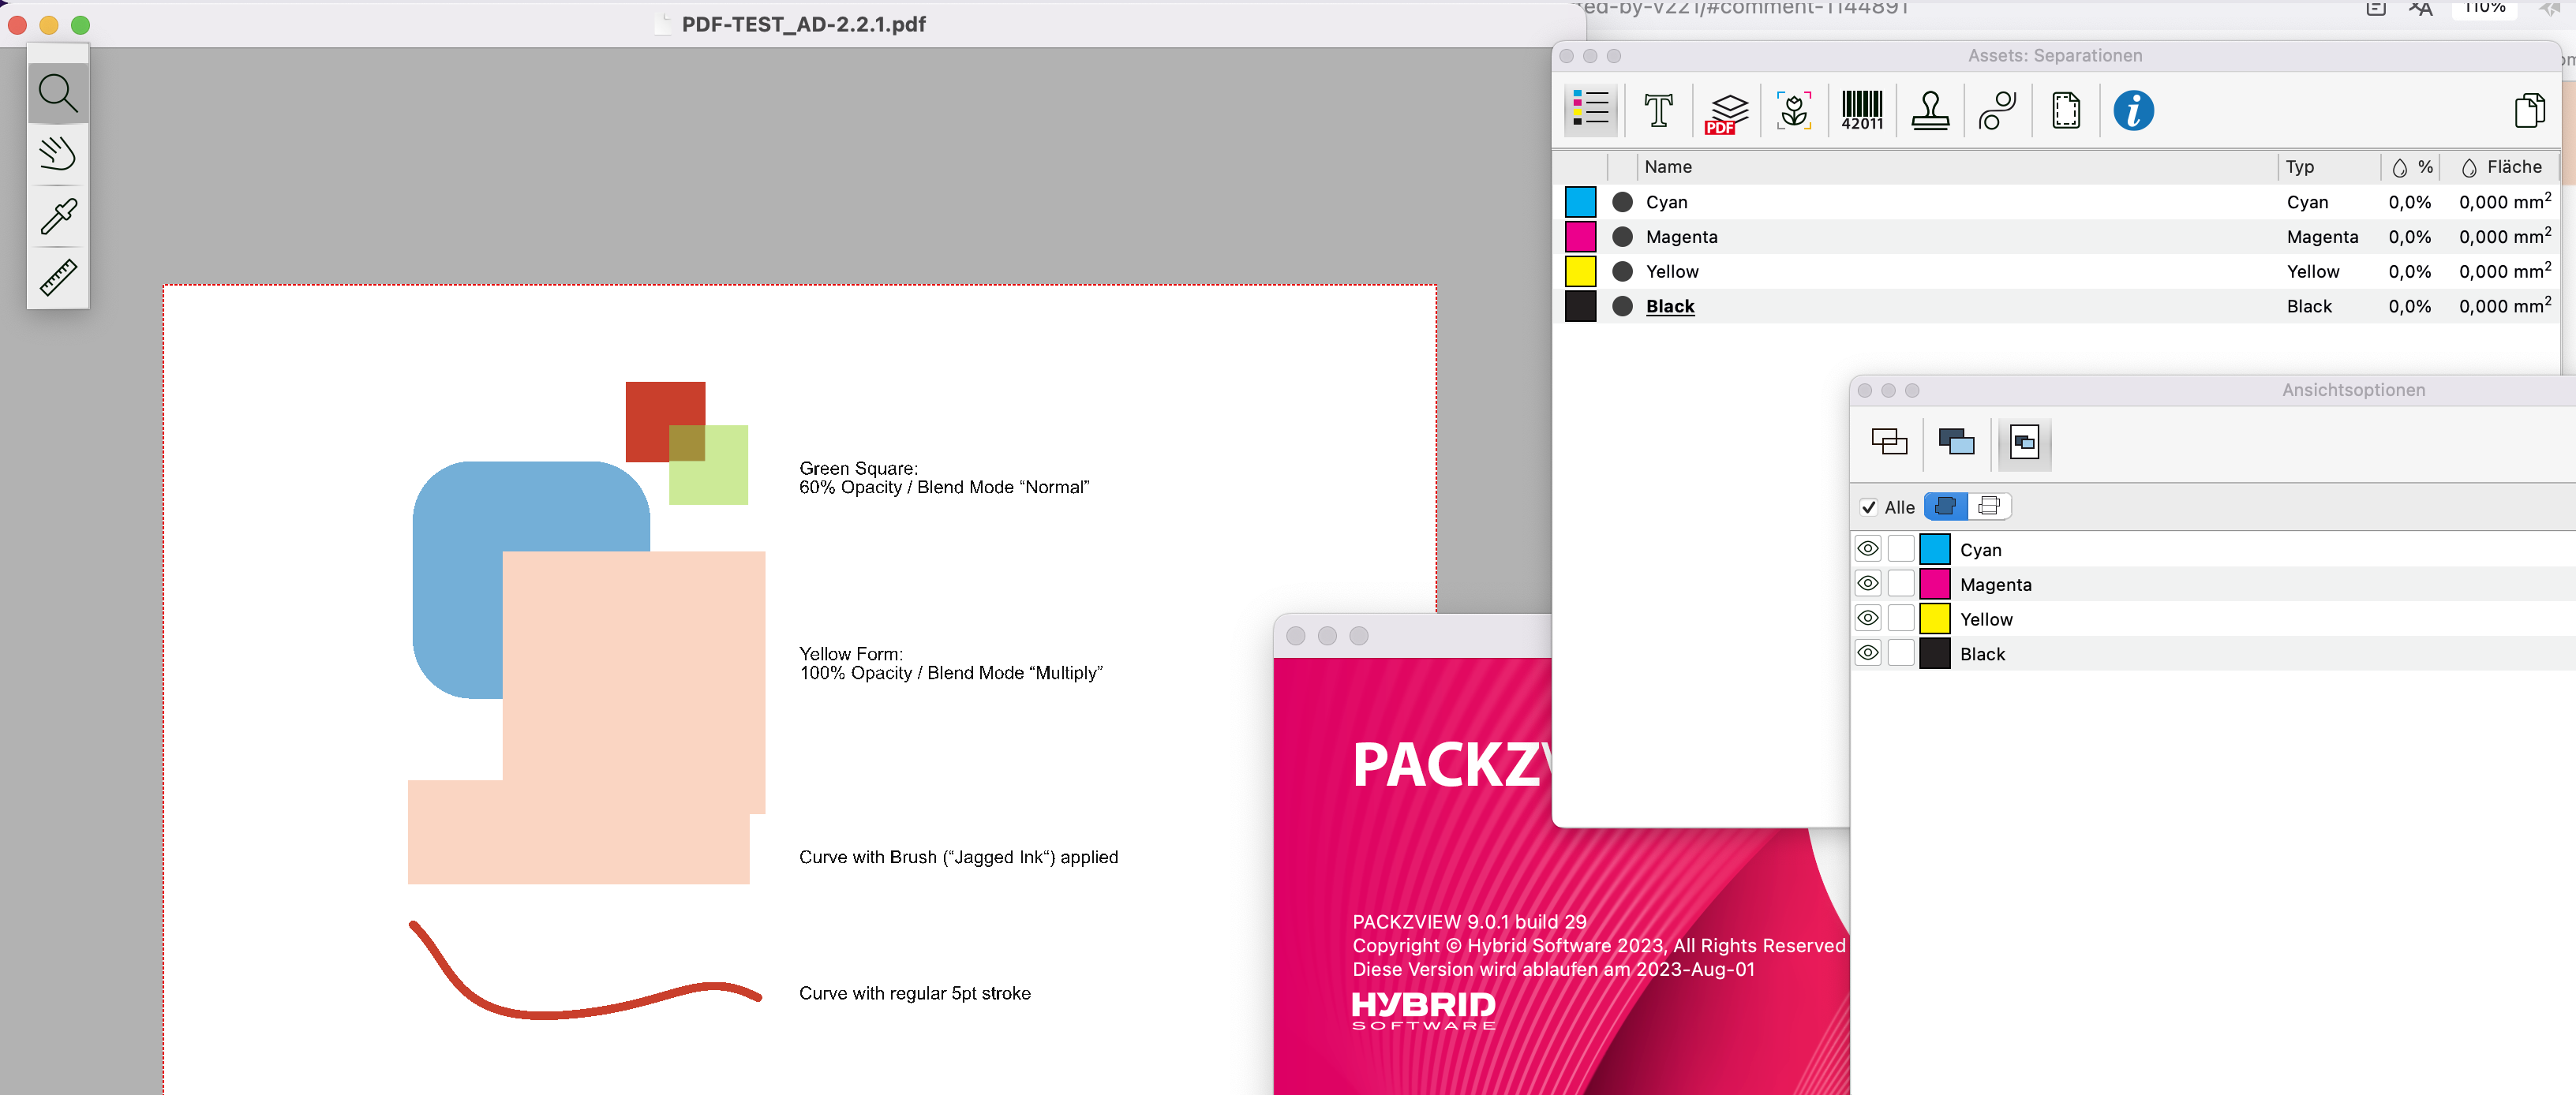The width and height of the screenshot is (2576, 1095).
Task: Open the Stamp assets tab
Action: [x=1930, y=110]
